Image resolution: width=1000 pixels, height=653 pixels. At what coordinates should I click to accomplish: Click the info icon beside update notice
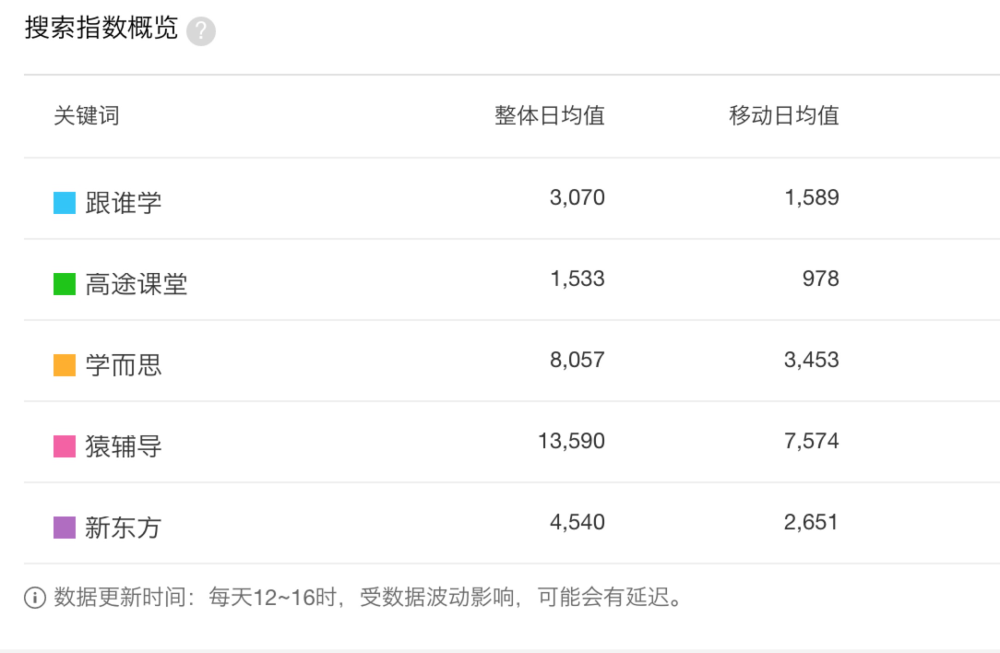click(x=35, y=598)
